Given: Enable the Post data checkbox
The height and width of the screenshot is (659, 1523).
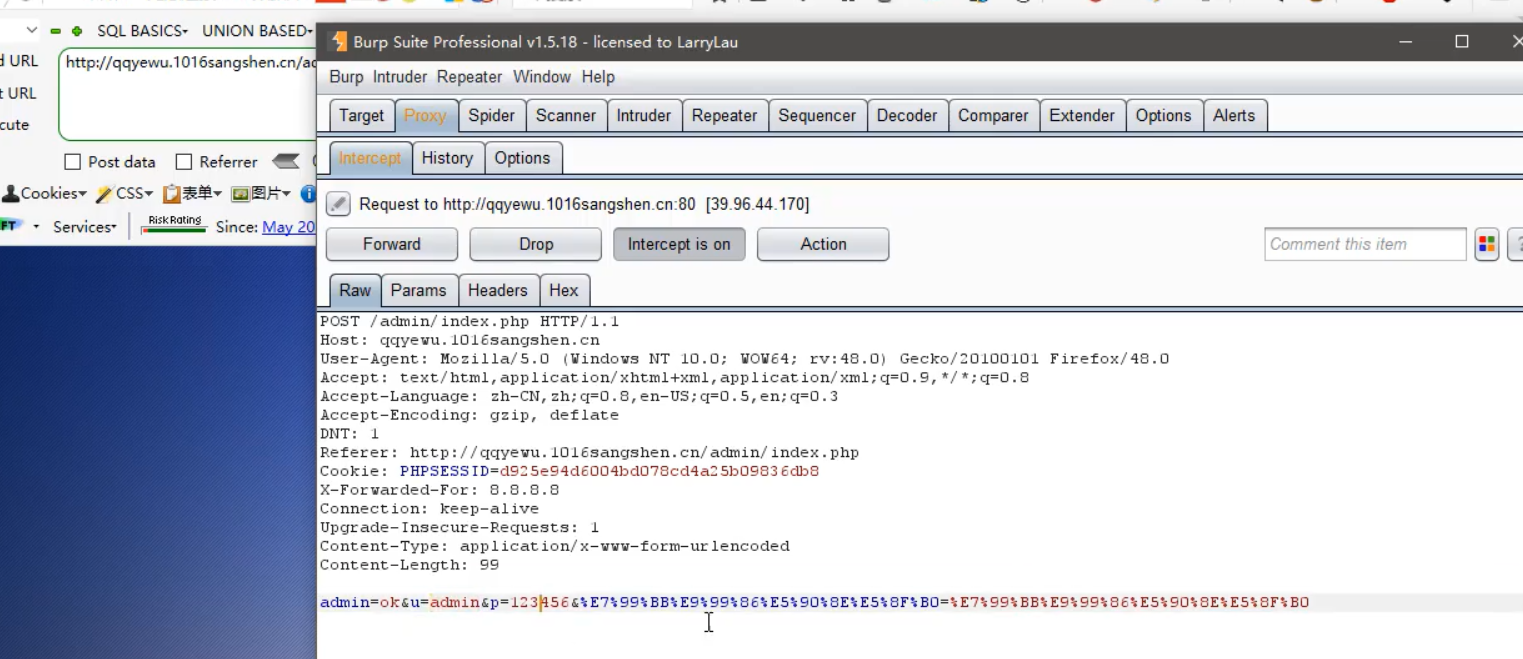Looking at the screenshot, I should coord(72,162).
